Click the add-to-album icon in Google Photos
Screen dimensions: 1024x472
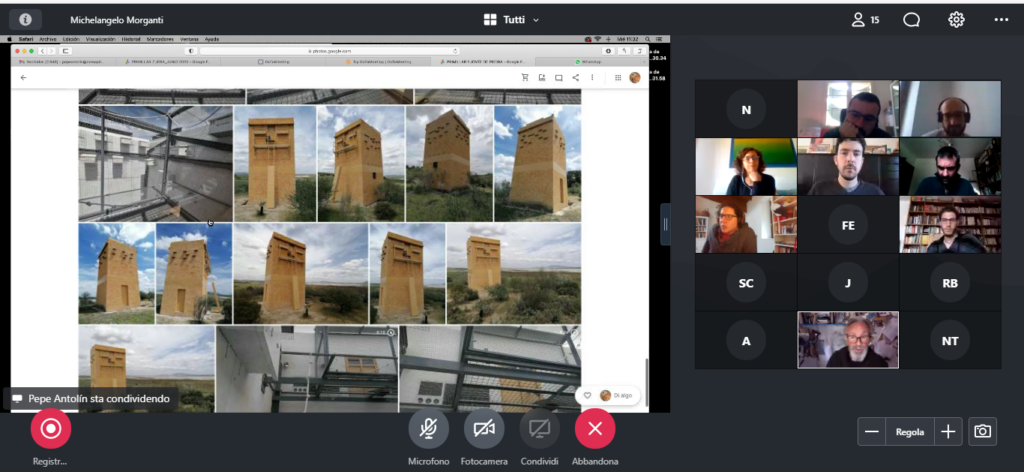pos(541,78)
